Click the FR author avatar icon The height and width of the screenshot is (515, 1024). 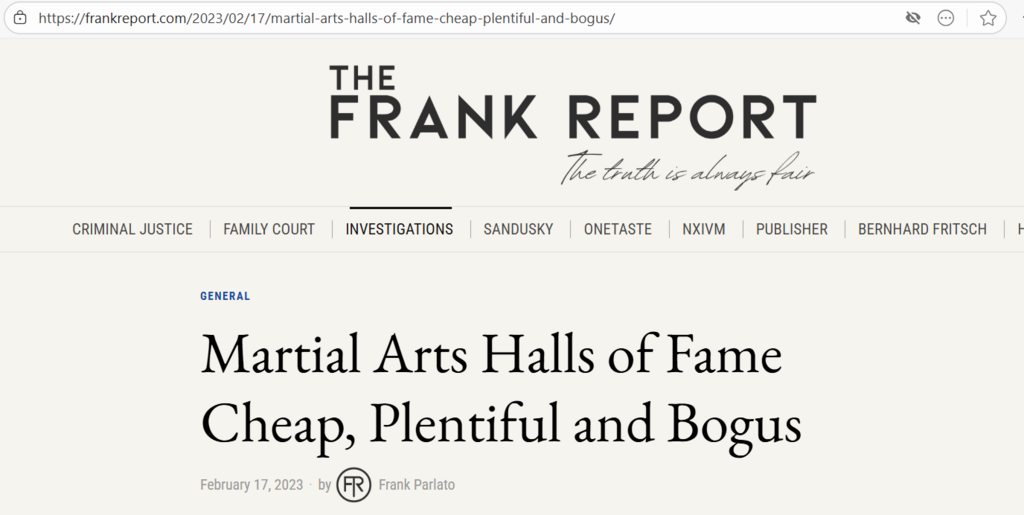tap(353, 485)
